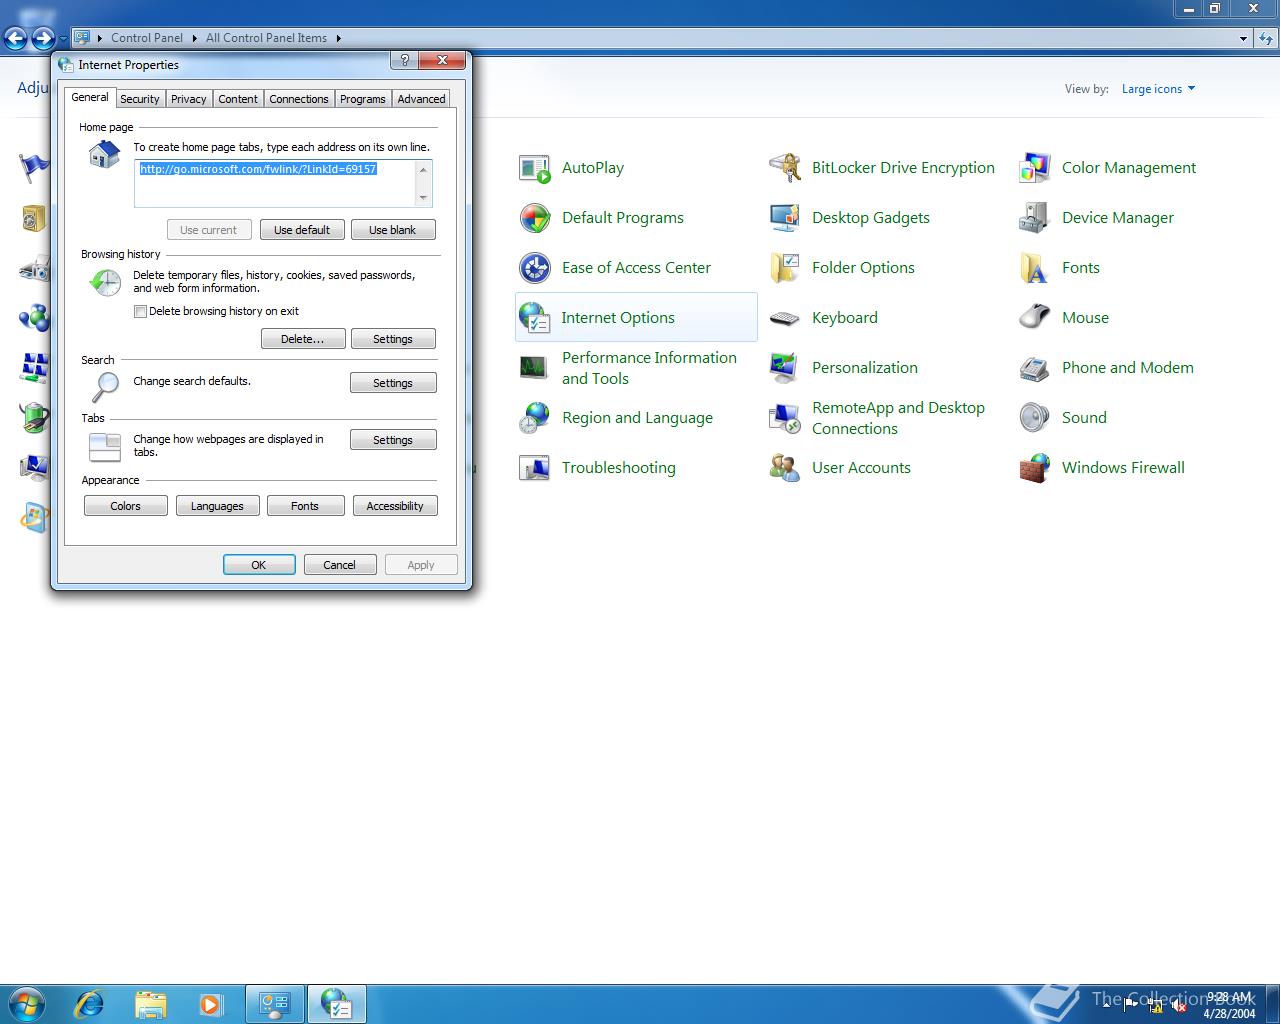Open Desktop Gadgets icon
This screenshot has height=1024, width=1280.
[785, 218]
